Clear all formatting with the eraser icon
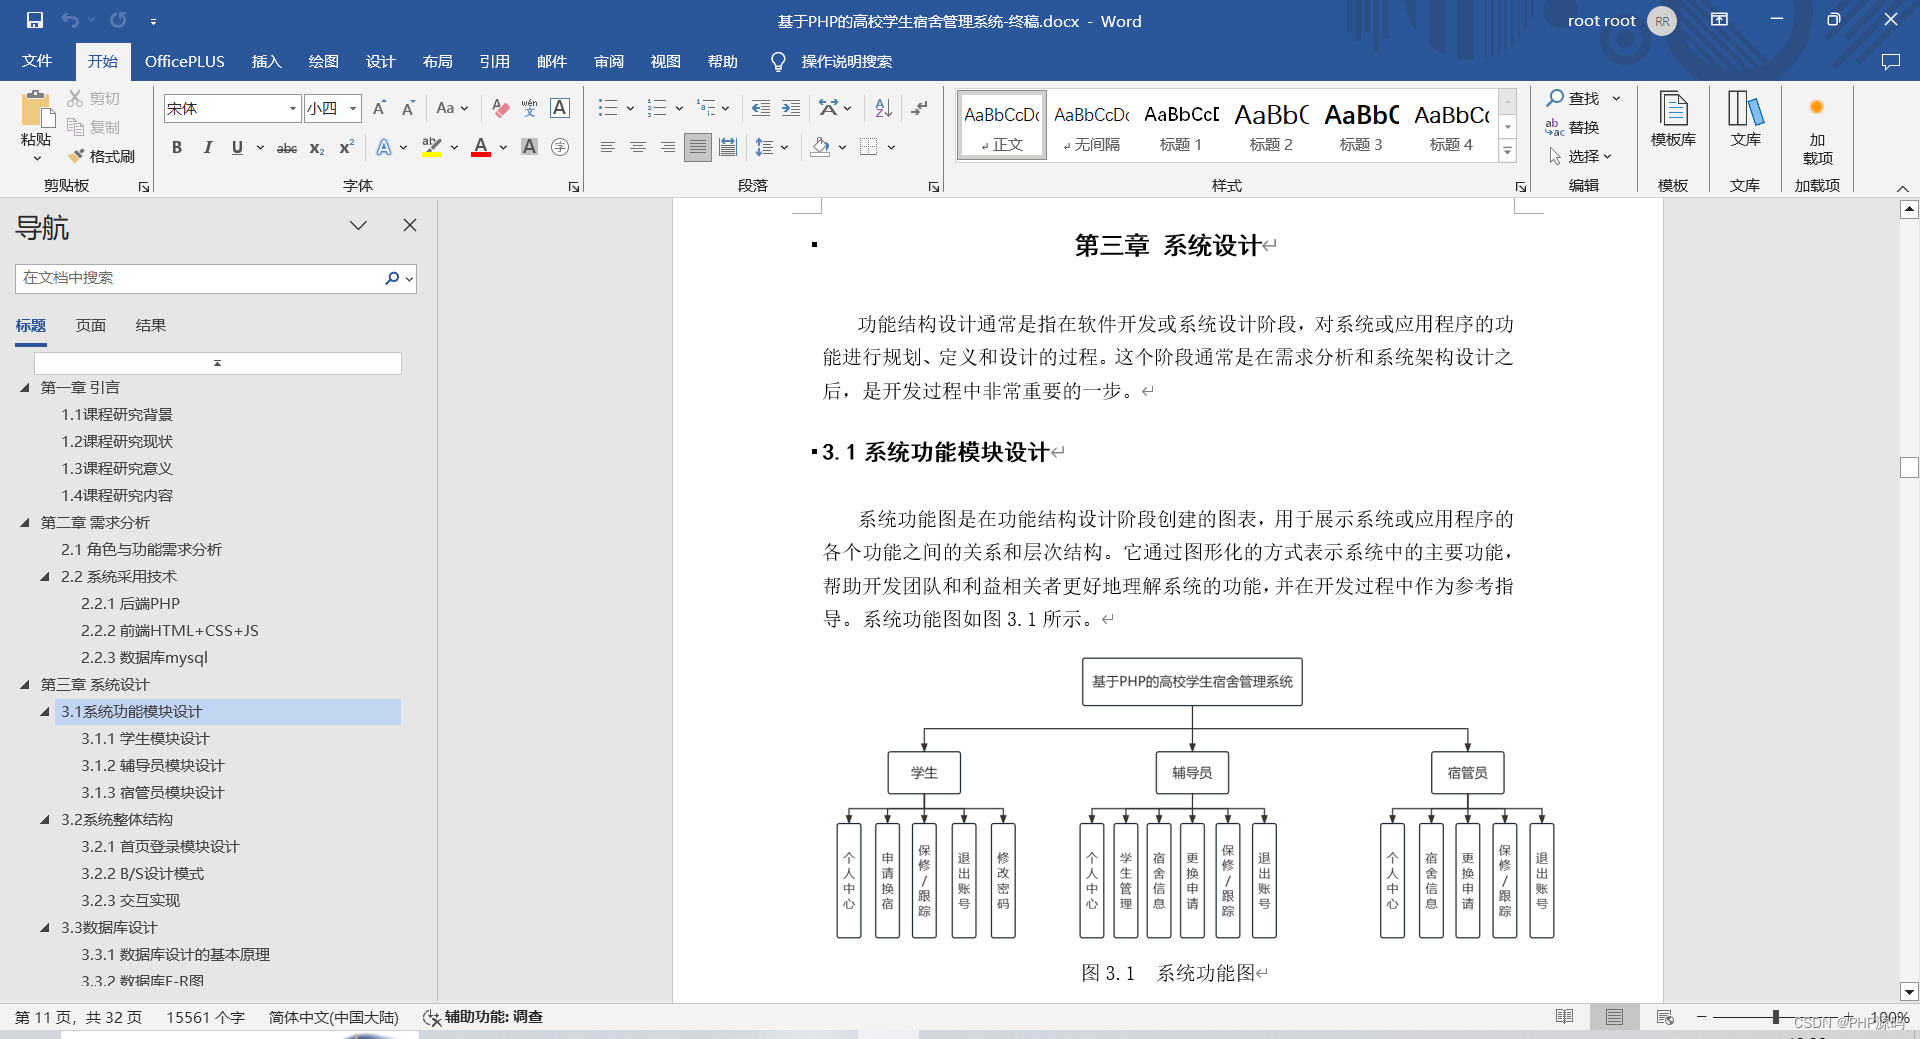This screenshot has height=1039, width=1920. coord(501,108)
